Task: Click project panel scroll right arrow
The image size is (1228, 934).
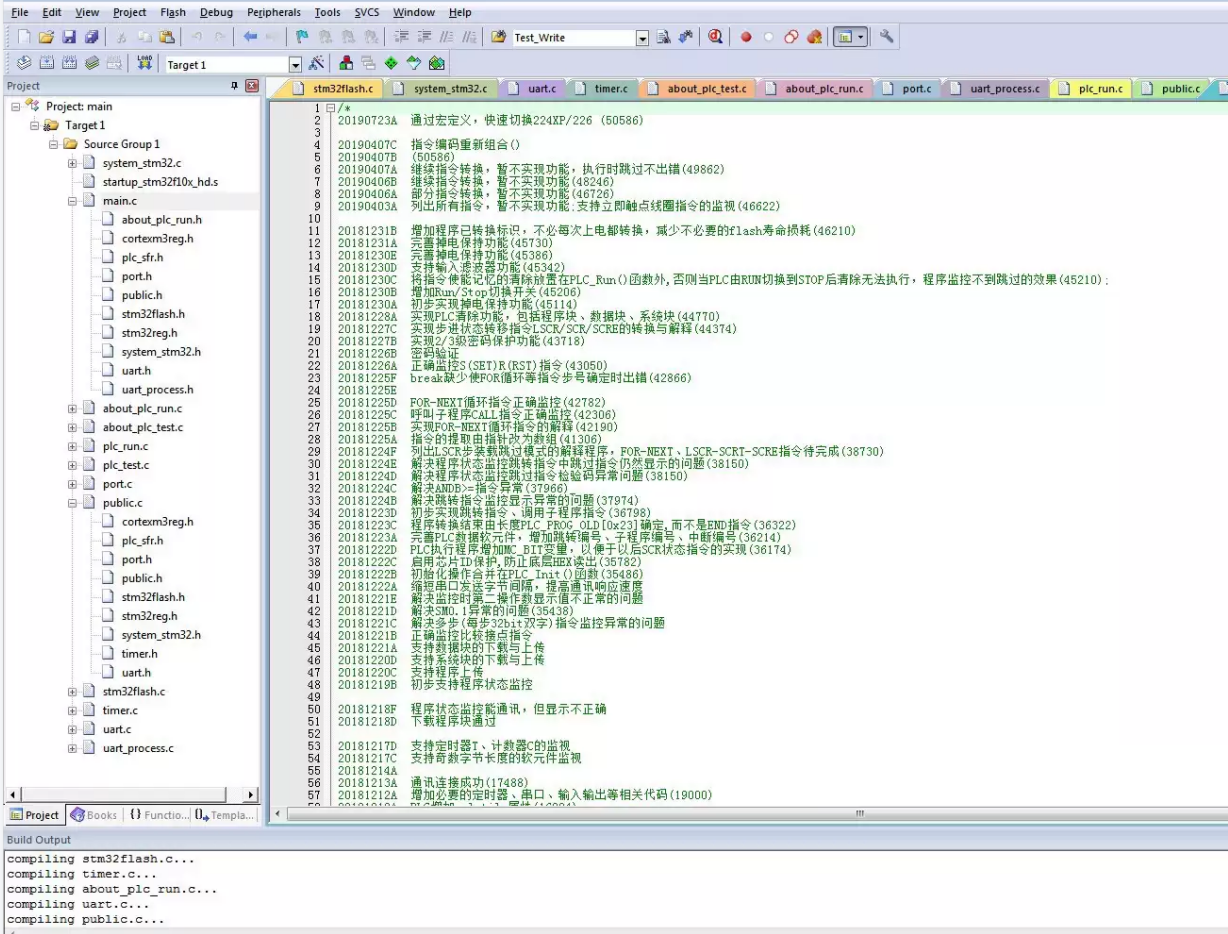Action: pos(251,794)
